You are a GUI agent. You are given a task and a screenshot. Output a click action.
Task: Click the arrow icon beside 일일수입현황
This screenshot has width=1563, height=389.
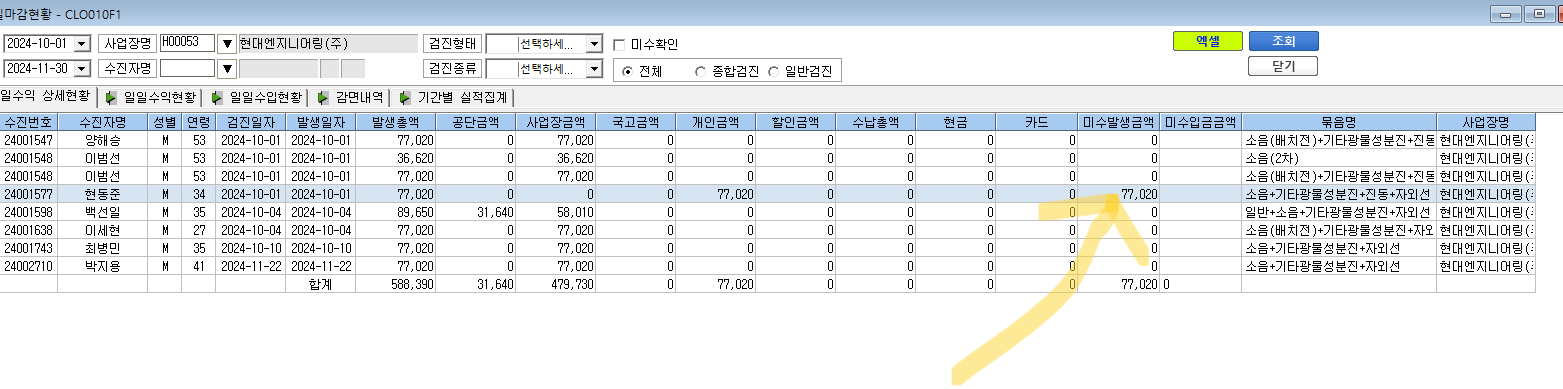tap(217, 98)
